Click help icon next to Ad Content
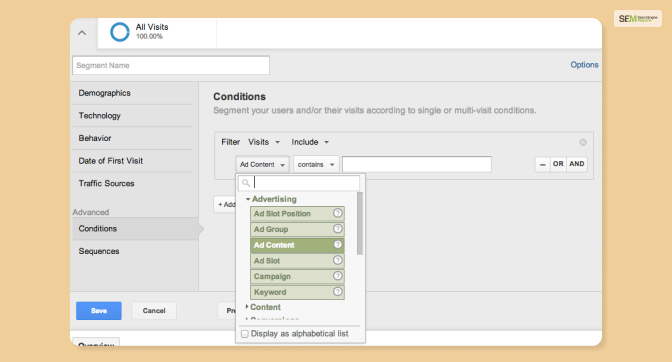Screen dimensions: 672x362 coord(338,245)
